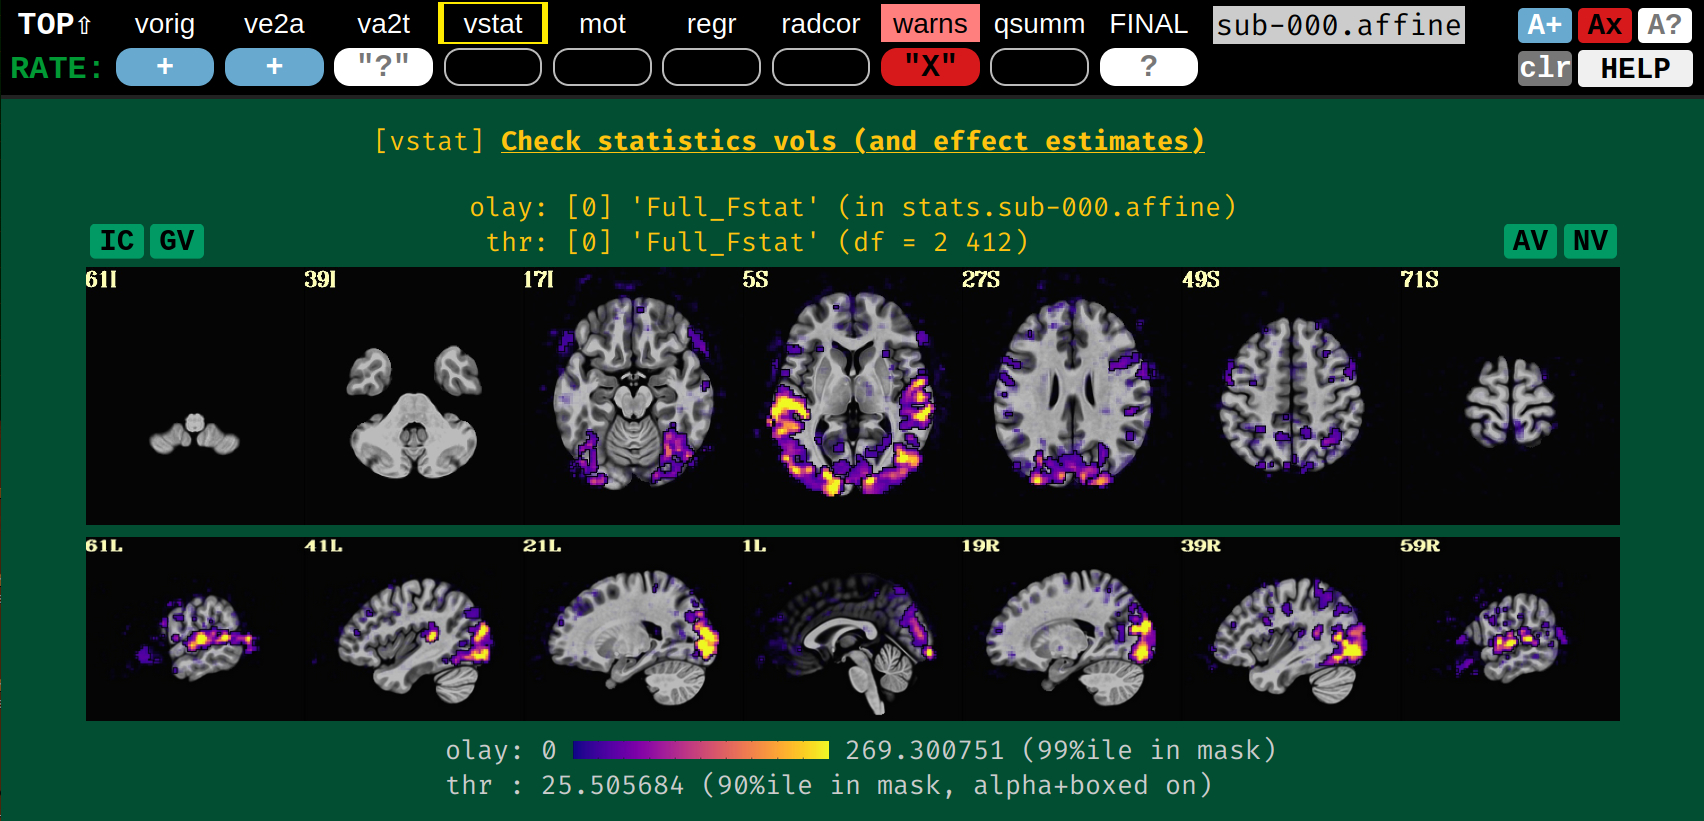Viewport: 1704px width, 821px height.
Task: Open the HELP button
Action: [1635, 68]
